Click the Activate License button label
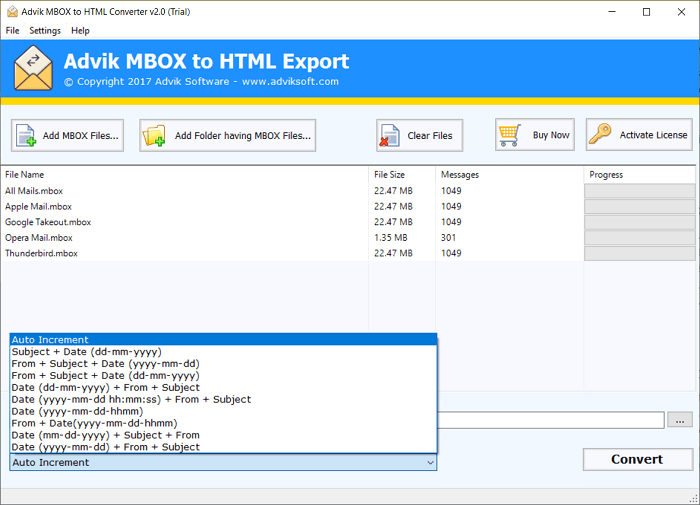 point(654,135)
